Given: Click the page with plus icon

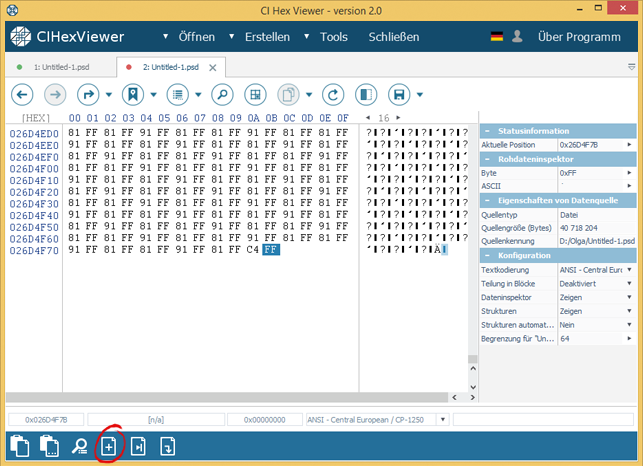Looking at the screenshot, I should [109, 446].
